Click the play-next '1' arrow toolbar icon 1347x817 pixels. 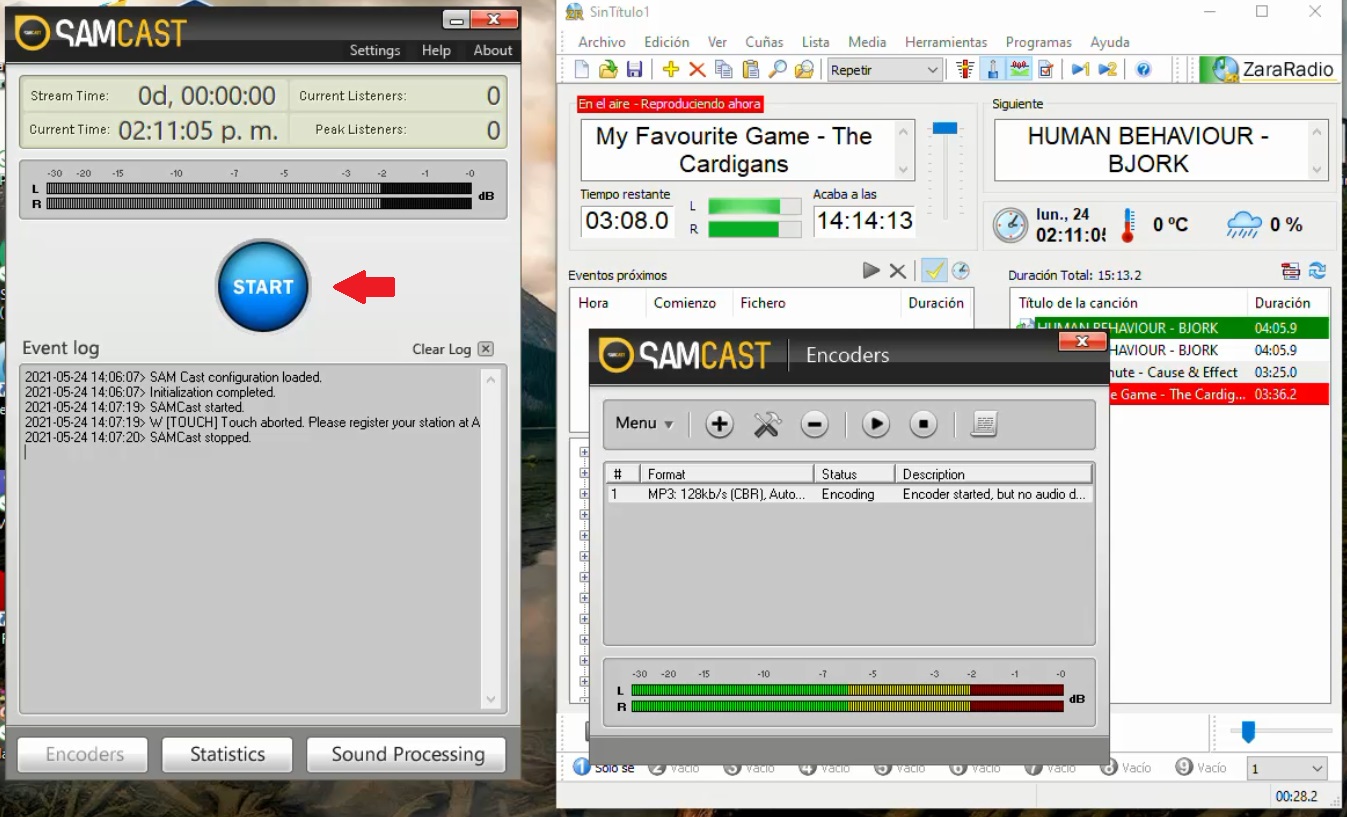coord(1080,69)
